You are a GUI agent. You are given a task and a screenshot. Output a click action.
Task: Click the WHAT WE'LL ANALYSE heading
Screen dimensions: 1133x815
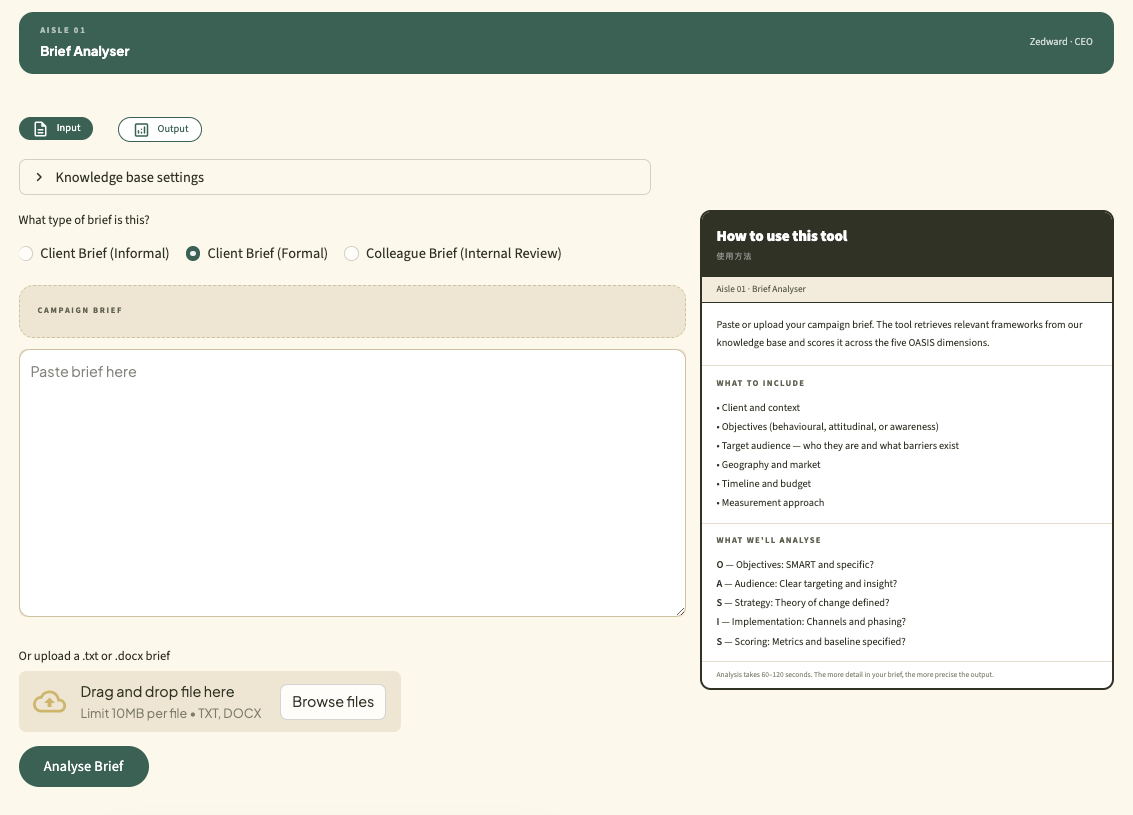coord(768,540)
